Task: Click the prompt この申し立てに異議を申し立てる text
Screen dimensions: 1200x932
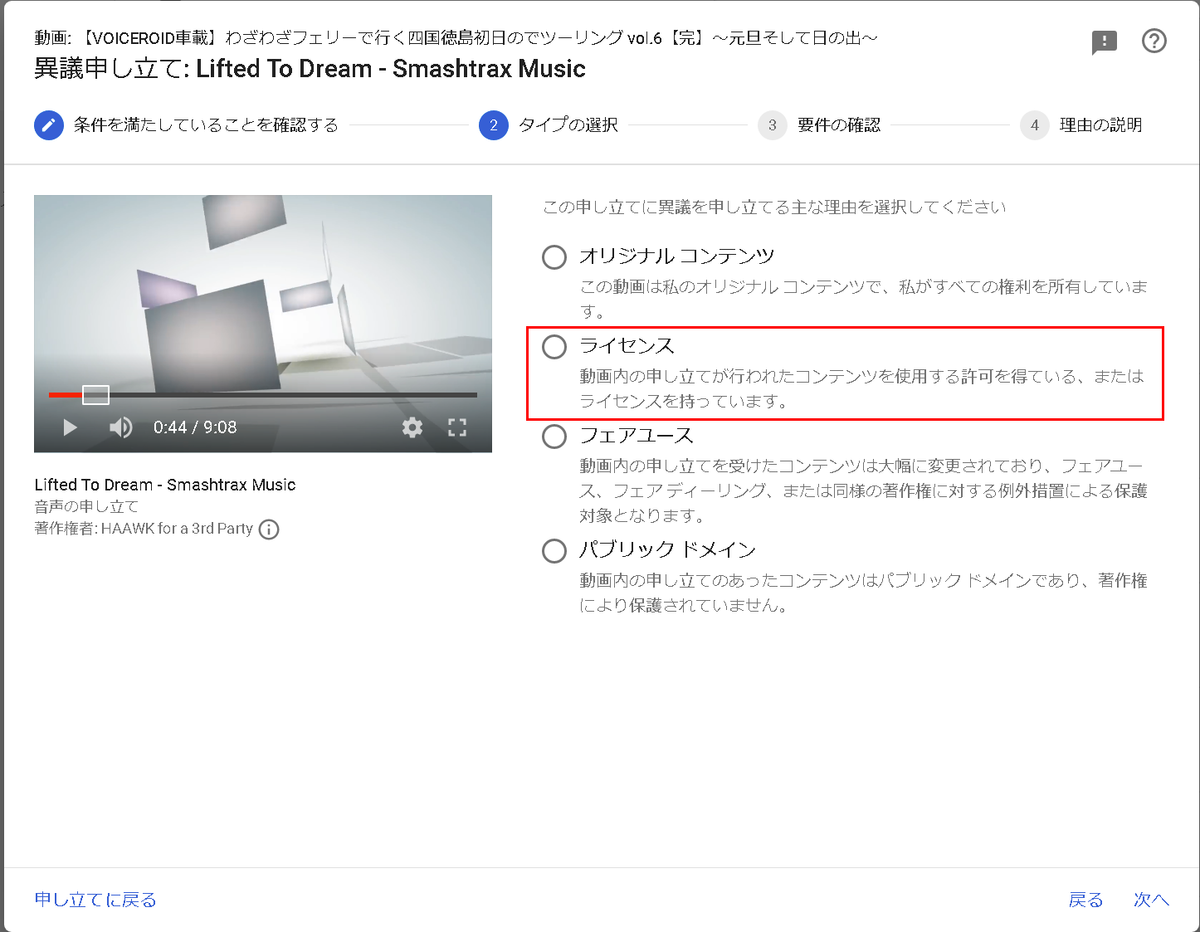Action: pos(774,208)
